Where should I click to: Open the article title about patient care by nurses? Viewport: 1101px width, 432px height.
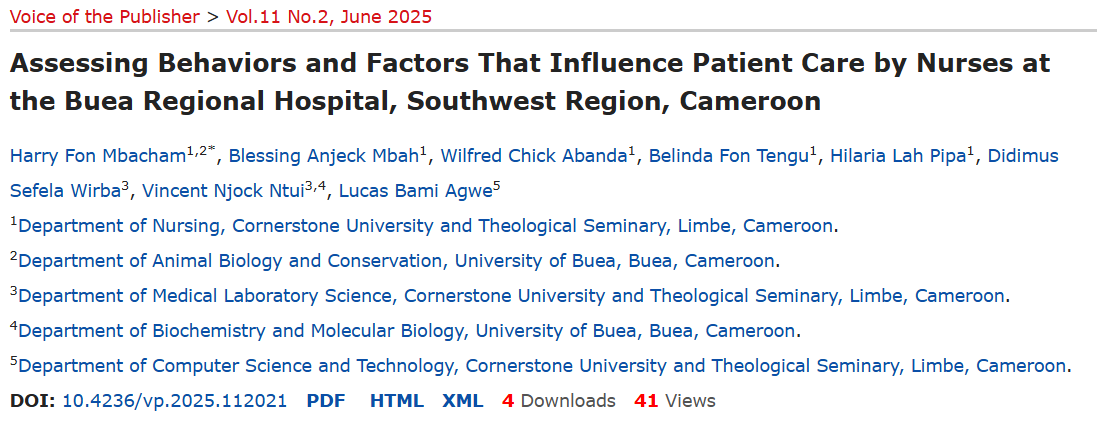tap(530, 82)
